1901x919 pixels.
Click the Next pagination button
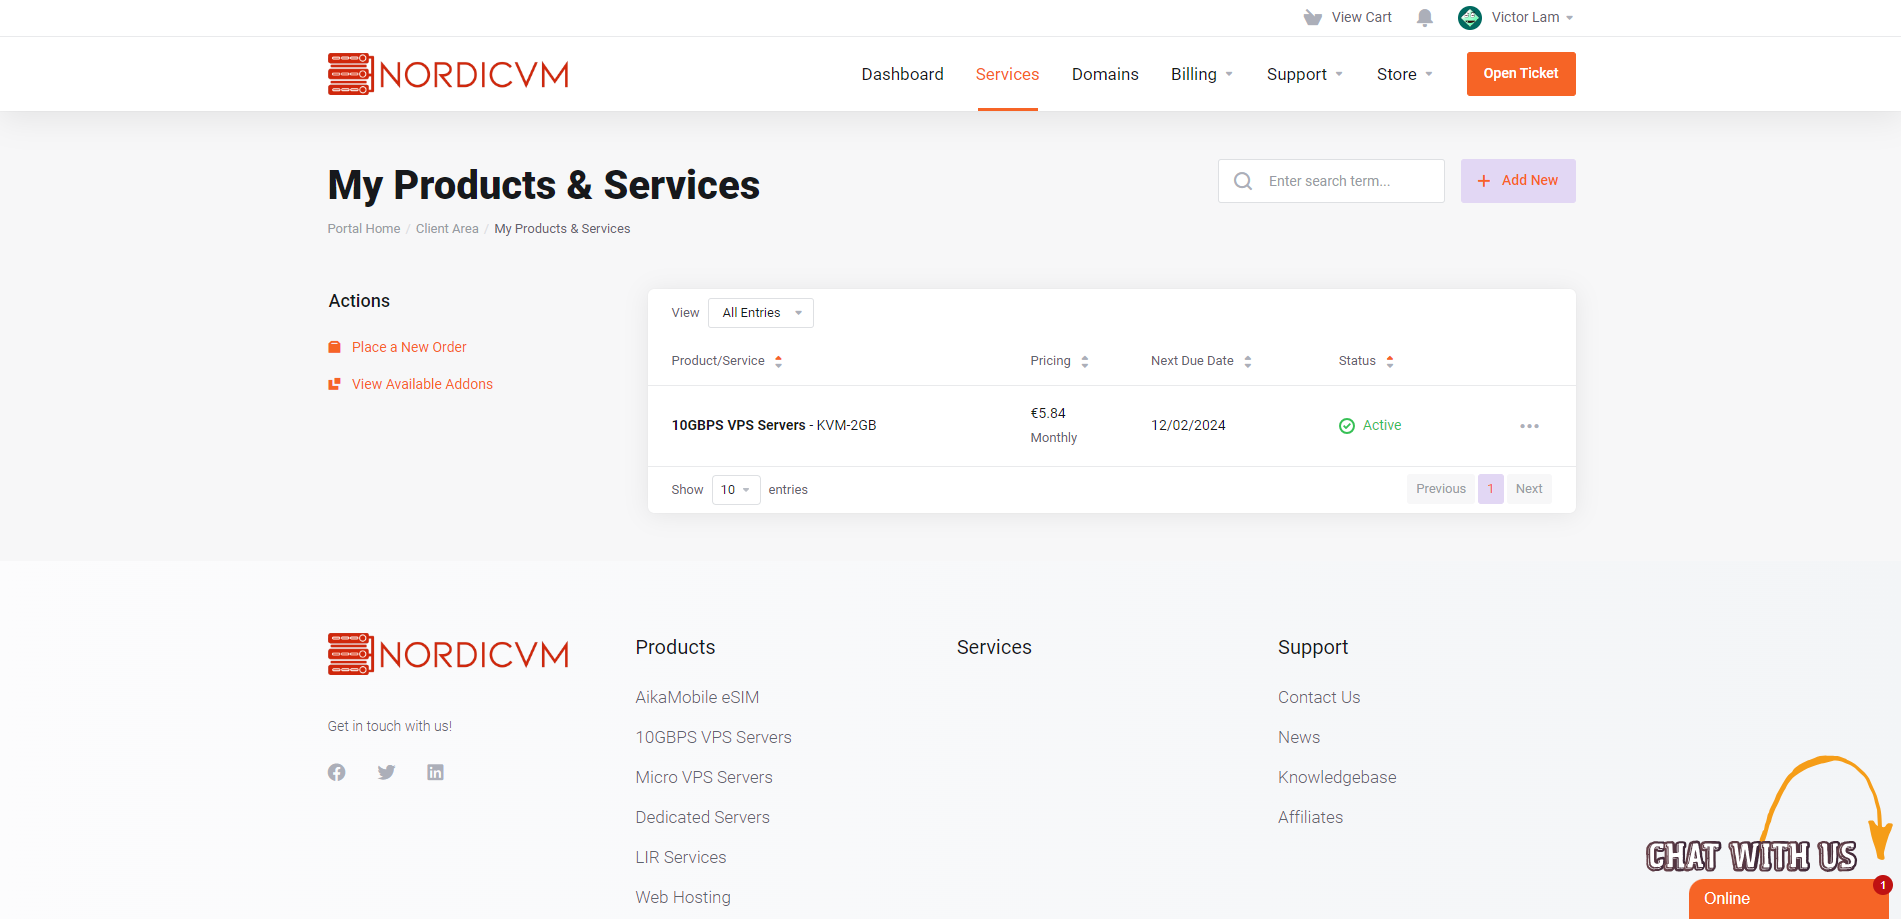(1529, 489)
